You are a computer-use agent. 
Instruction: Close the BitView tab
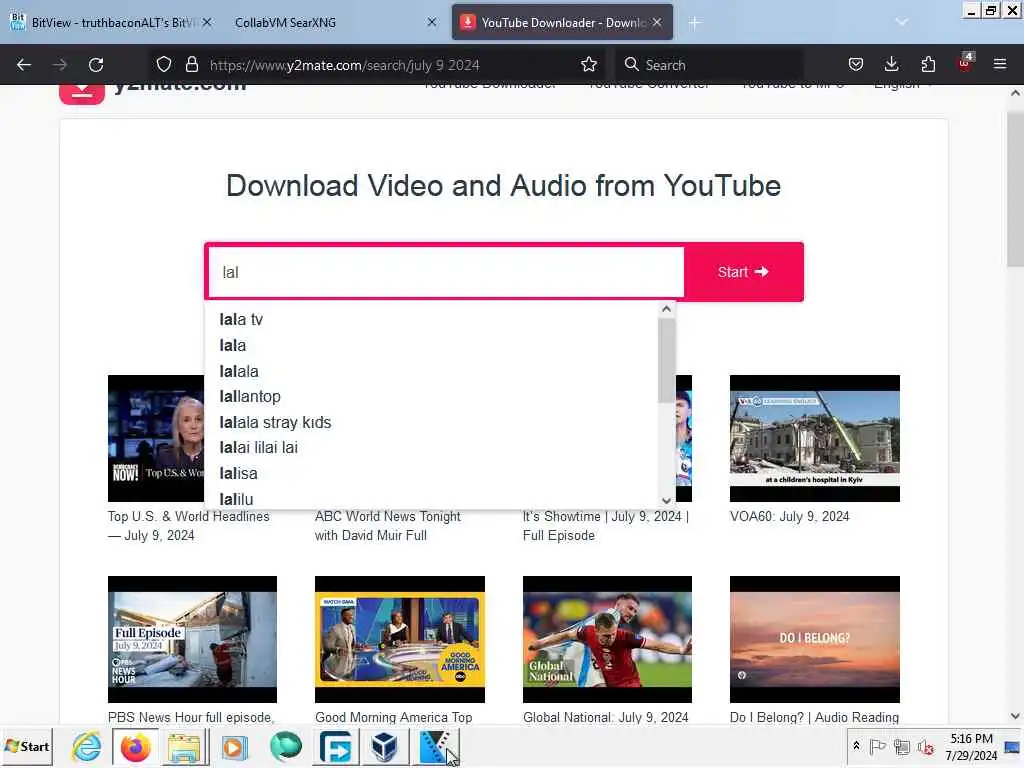coord(207,22)
